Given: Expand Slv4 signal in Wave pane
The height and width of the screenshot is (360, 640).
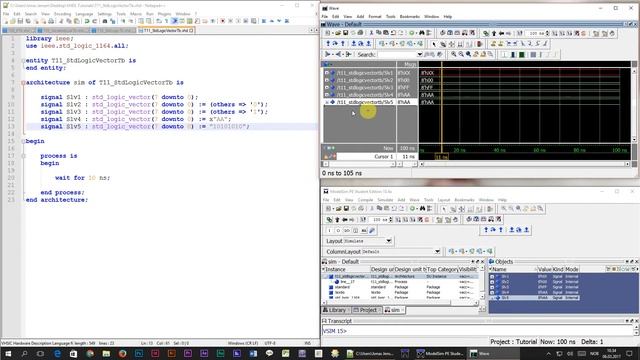Looking at the screenshot, I should (x=327, y=95).
